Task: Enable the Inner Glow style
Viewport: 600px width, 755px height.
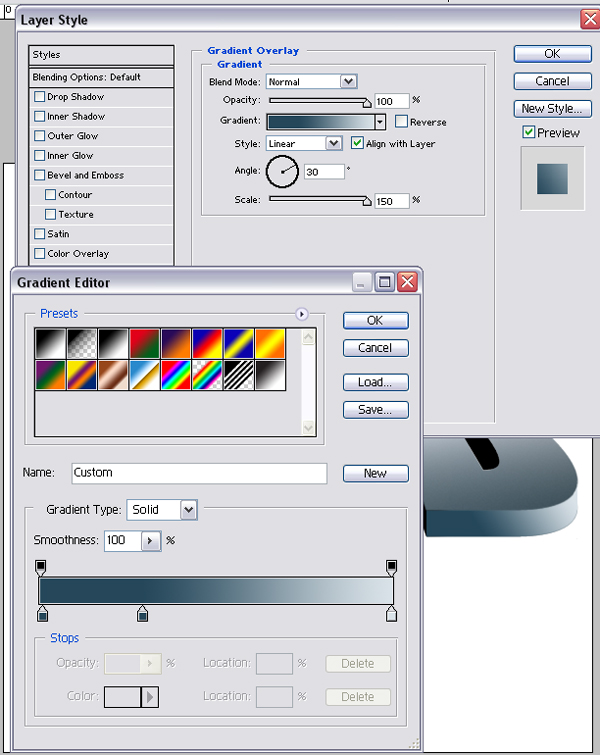Action: coord(40,156)
